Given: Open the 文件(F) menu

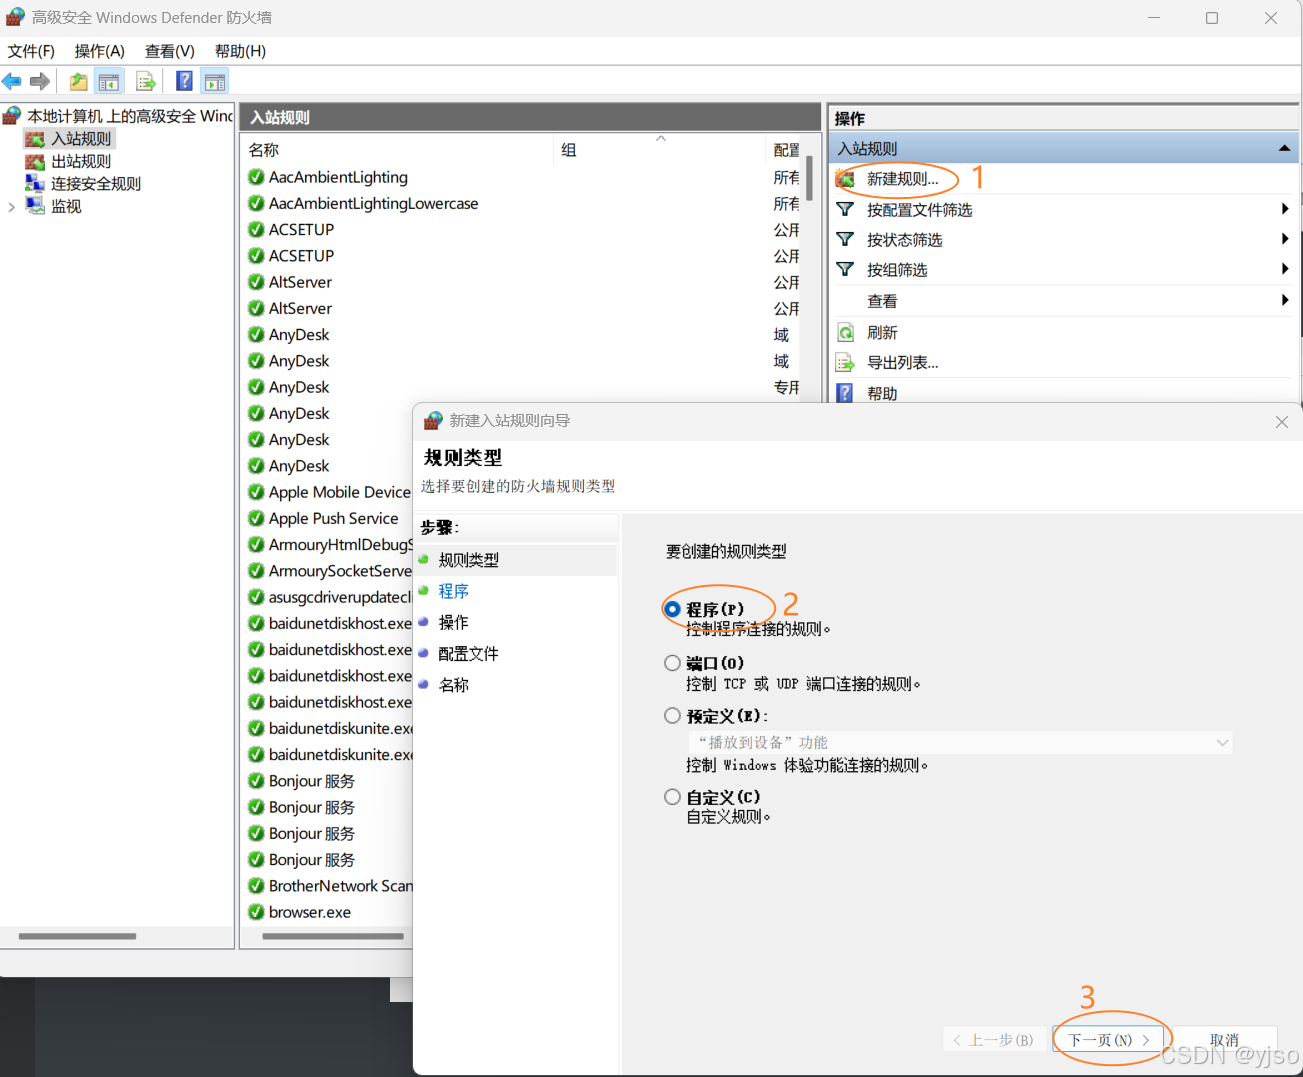Looking at the screenshot, I should [x=31, y=51].
